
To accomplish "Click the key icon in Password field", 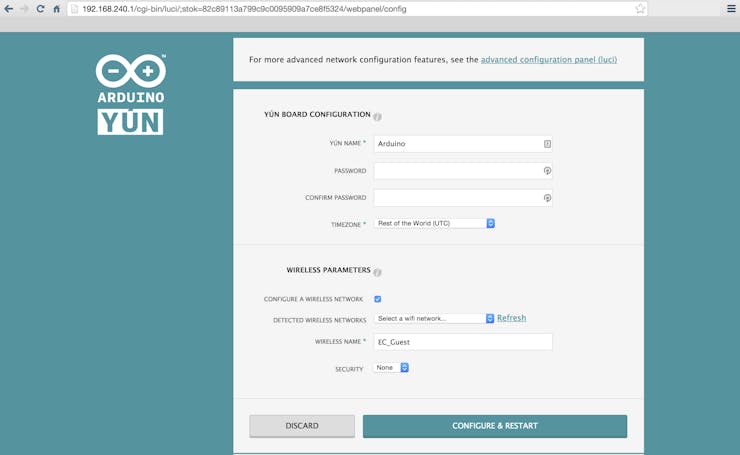I will click(547, 171).
